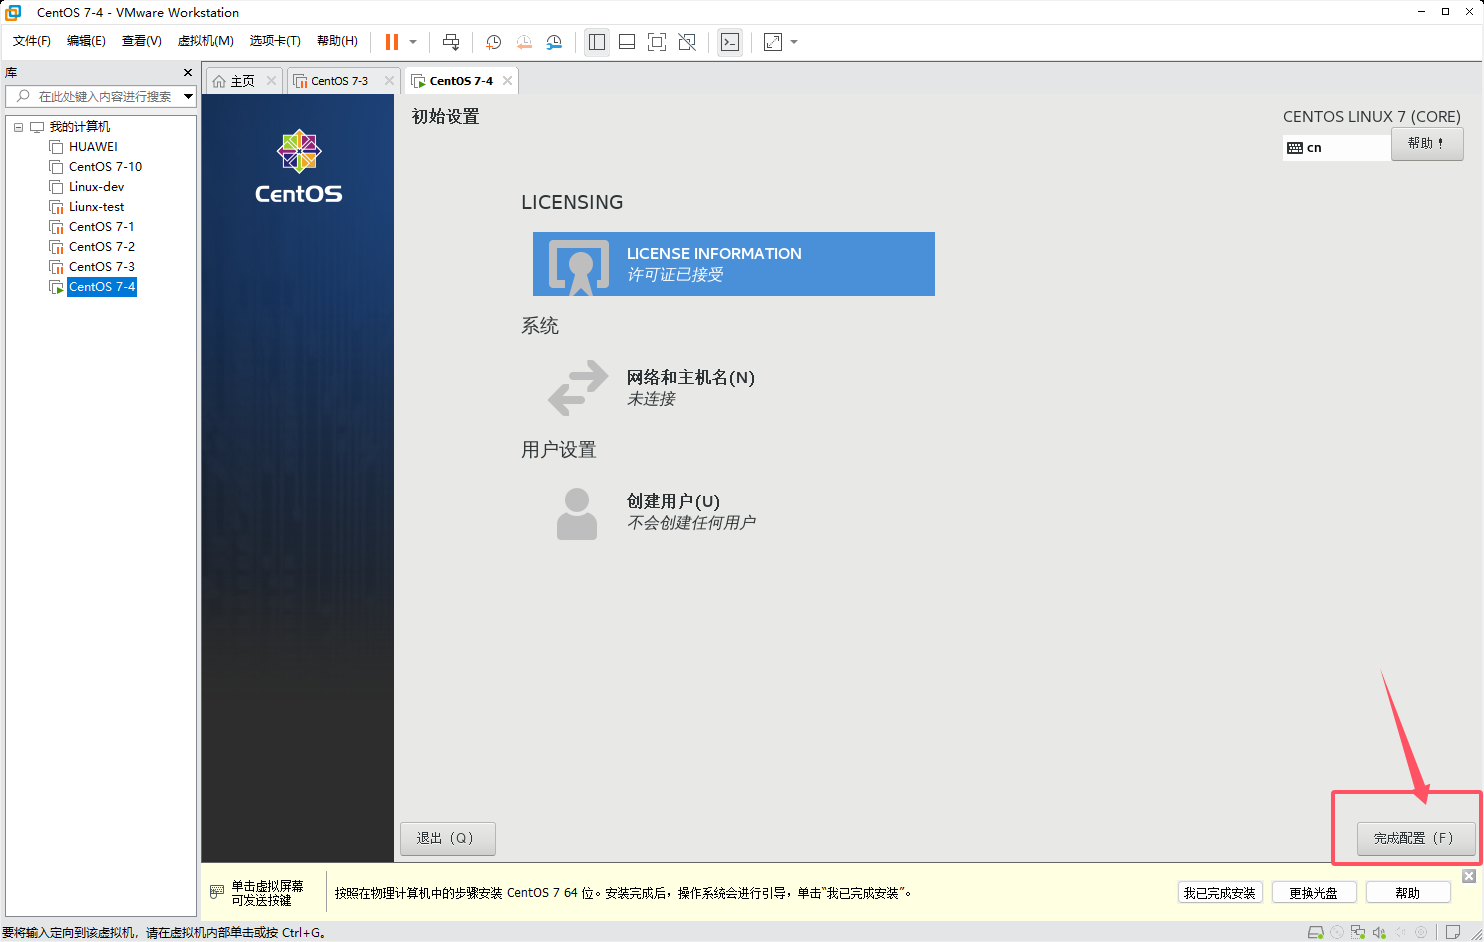Enter full screen mode
This screenshot has width=1484, height=942.
click(x=657, y=42)
